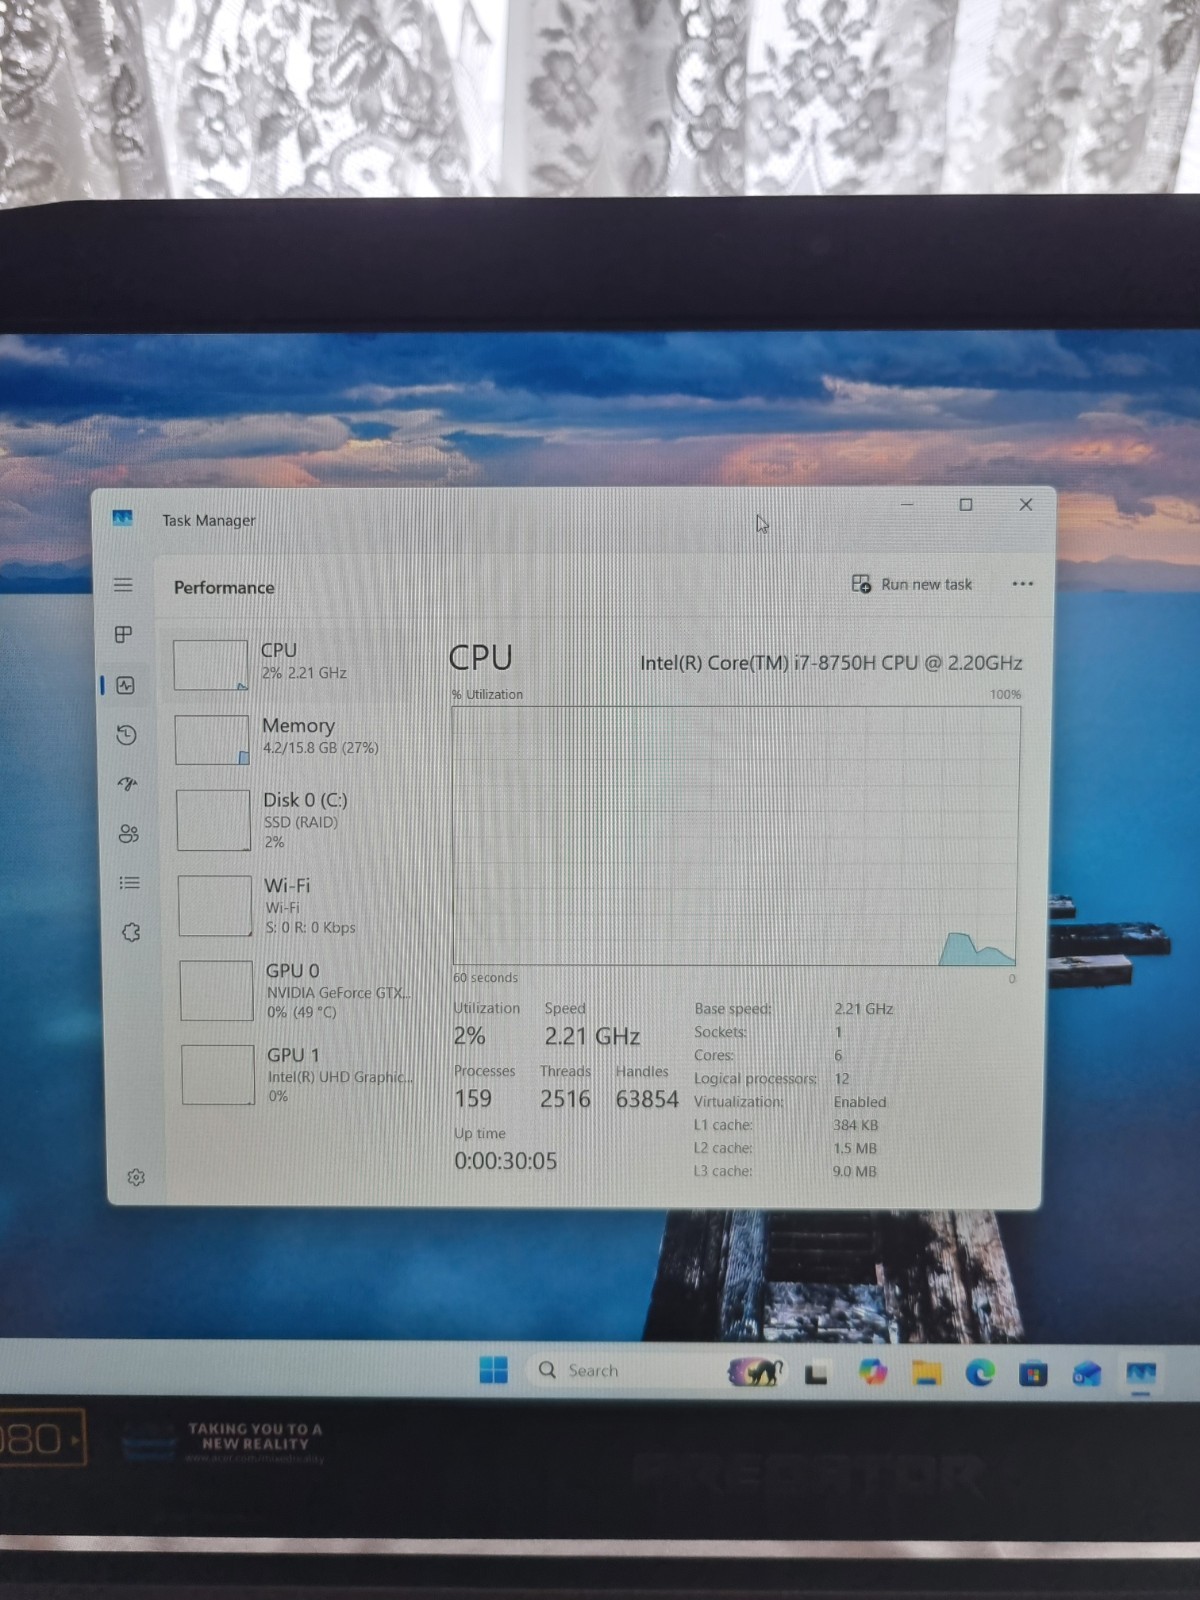This screenshot has width=1200, height=1600.
Task: Open File Explorer from the taskbar
Action: (927, 1374)
